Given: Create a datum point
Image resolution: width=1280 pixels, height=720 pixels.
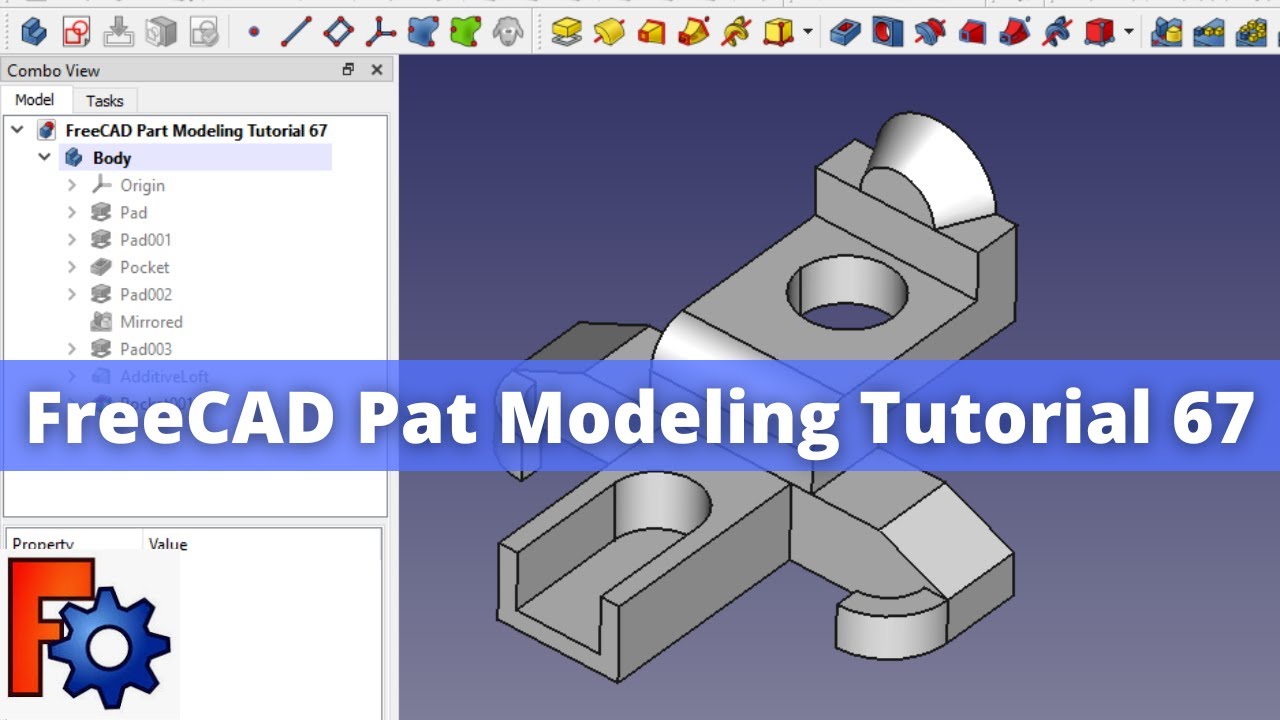Looking at the screenshot, I should click(254, 32).
